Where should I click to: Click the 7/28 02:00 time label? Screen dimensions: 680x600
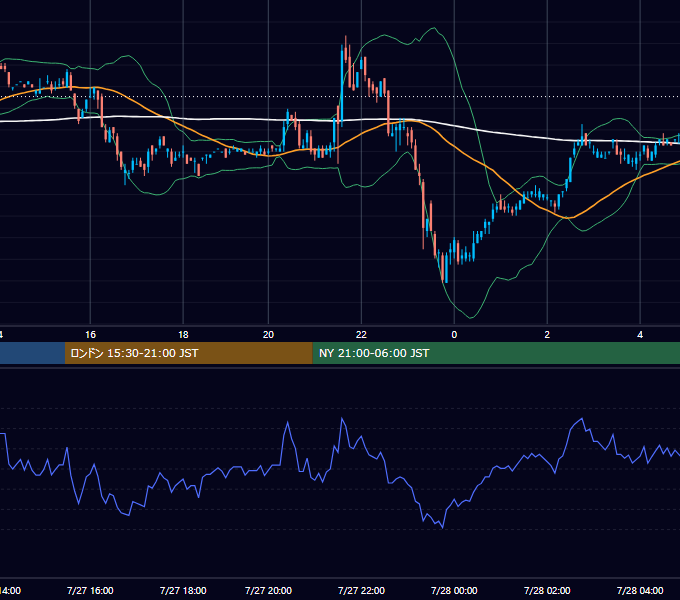click(547, 590)
